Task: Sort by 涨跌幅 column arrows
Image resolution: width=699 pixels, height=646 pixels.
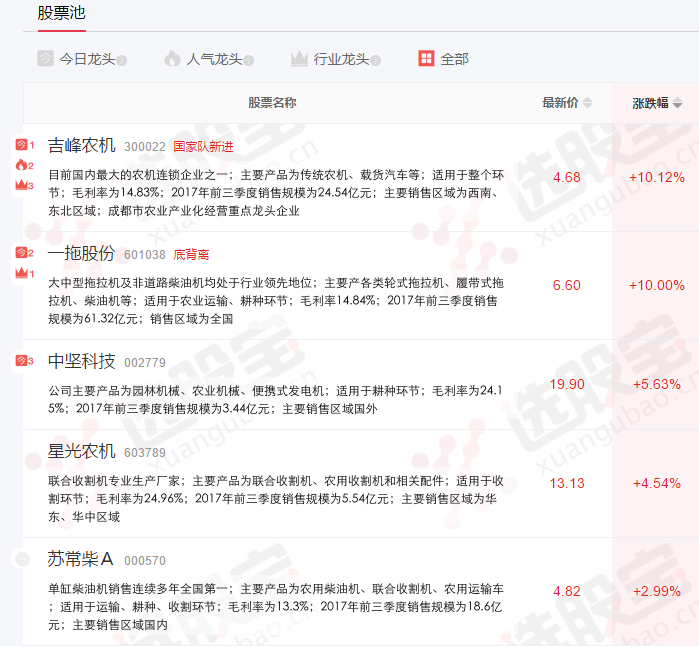Action: (x=678, y=103)
